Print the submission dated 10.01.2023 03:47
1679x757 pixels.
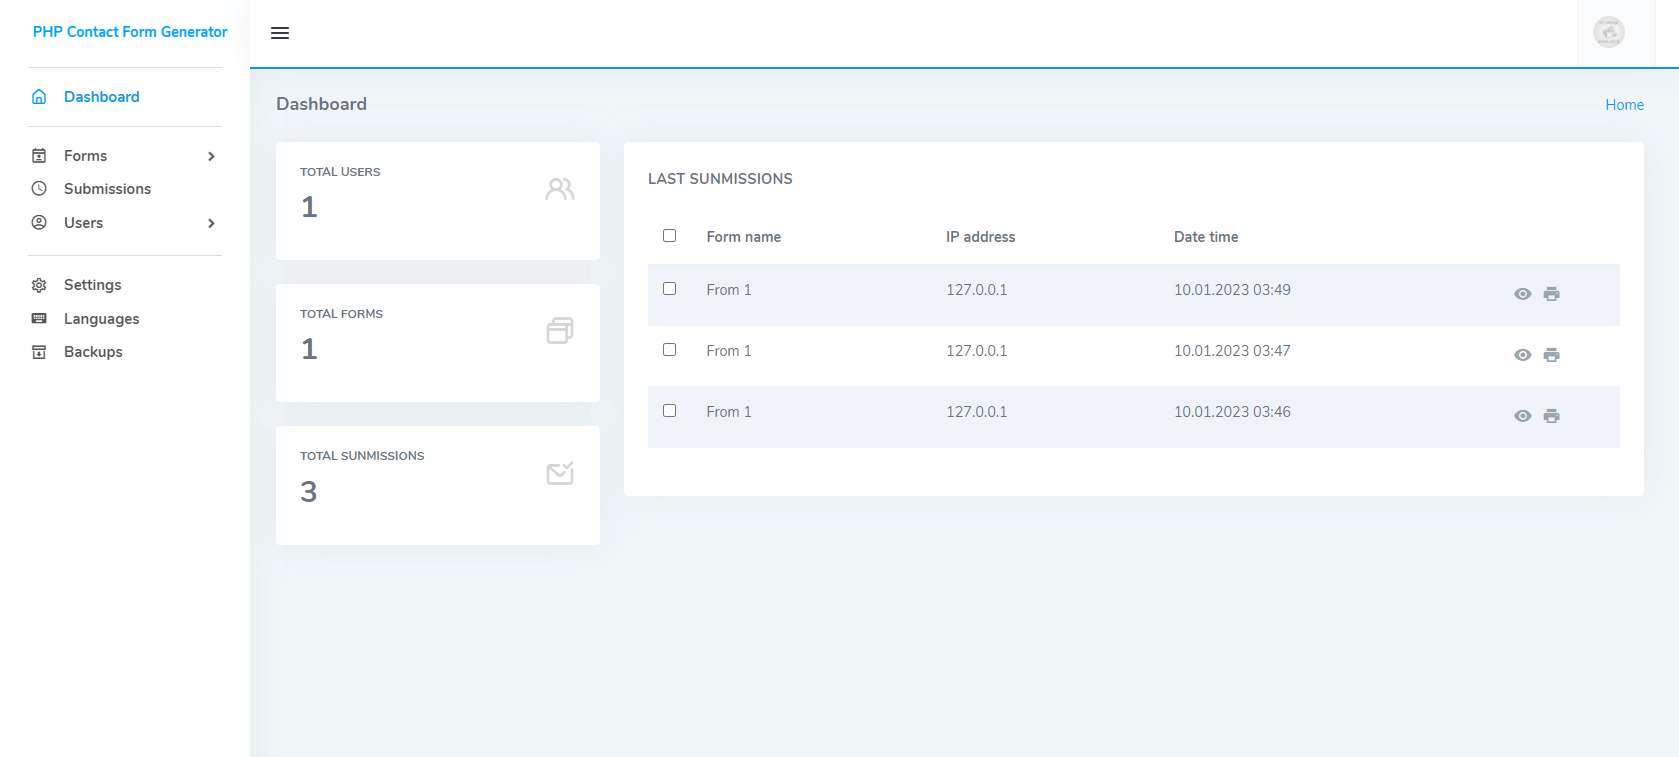coord(1551,355)
